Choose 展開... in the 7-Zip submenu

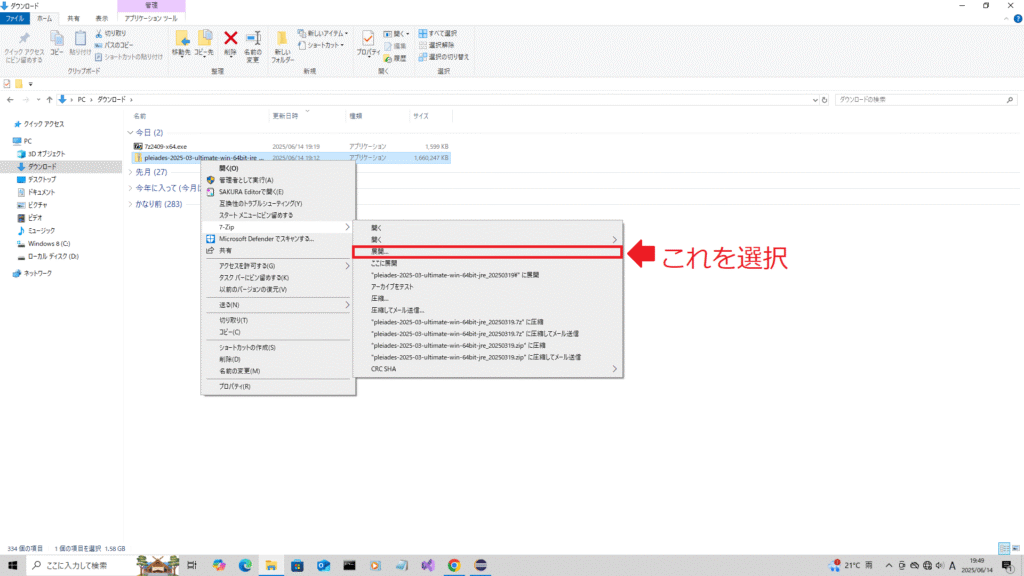pos(488,251)
